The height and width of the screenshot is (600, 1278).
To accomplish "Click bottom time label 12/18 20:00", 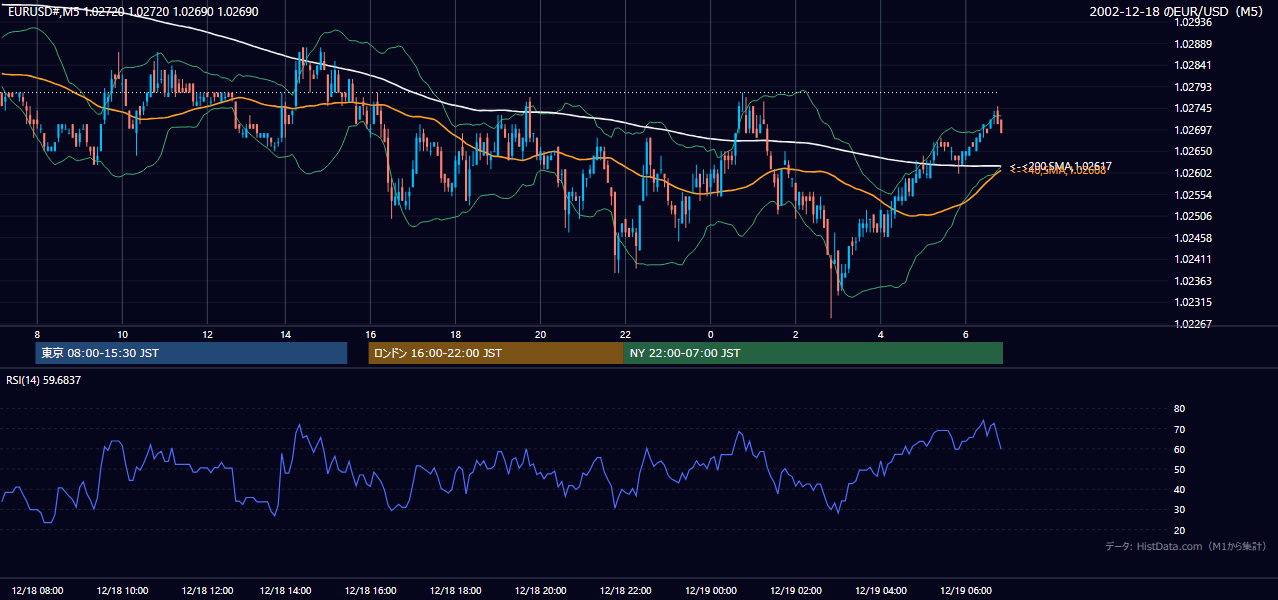I will pyautogui.click(x=540, y=590).
